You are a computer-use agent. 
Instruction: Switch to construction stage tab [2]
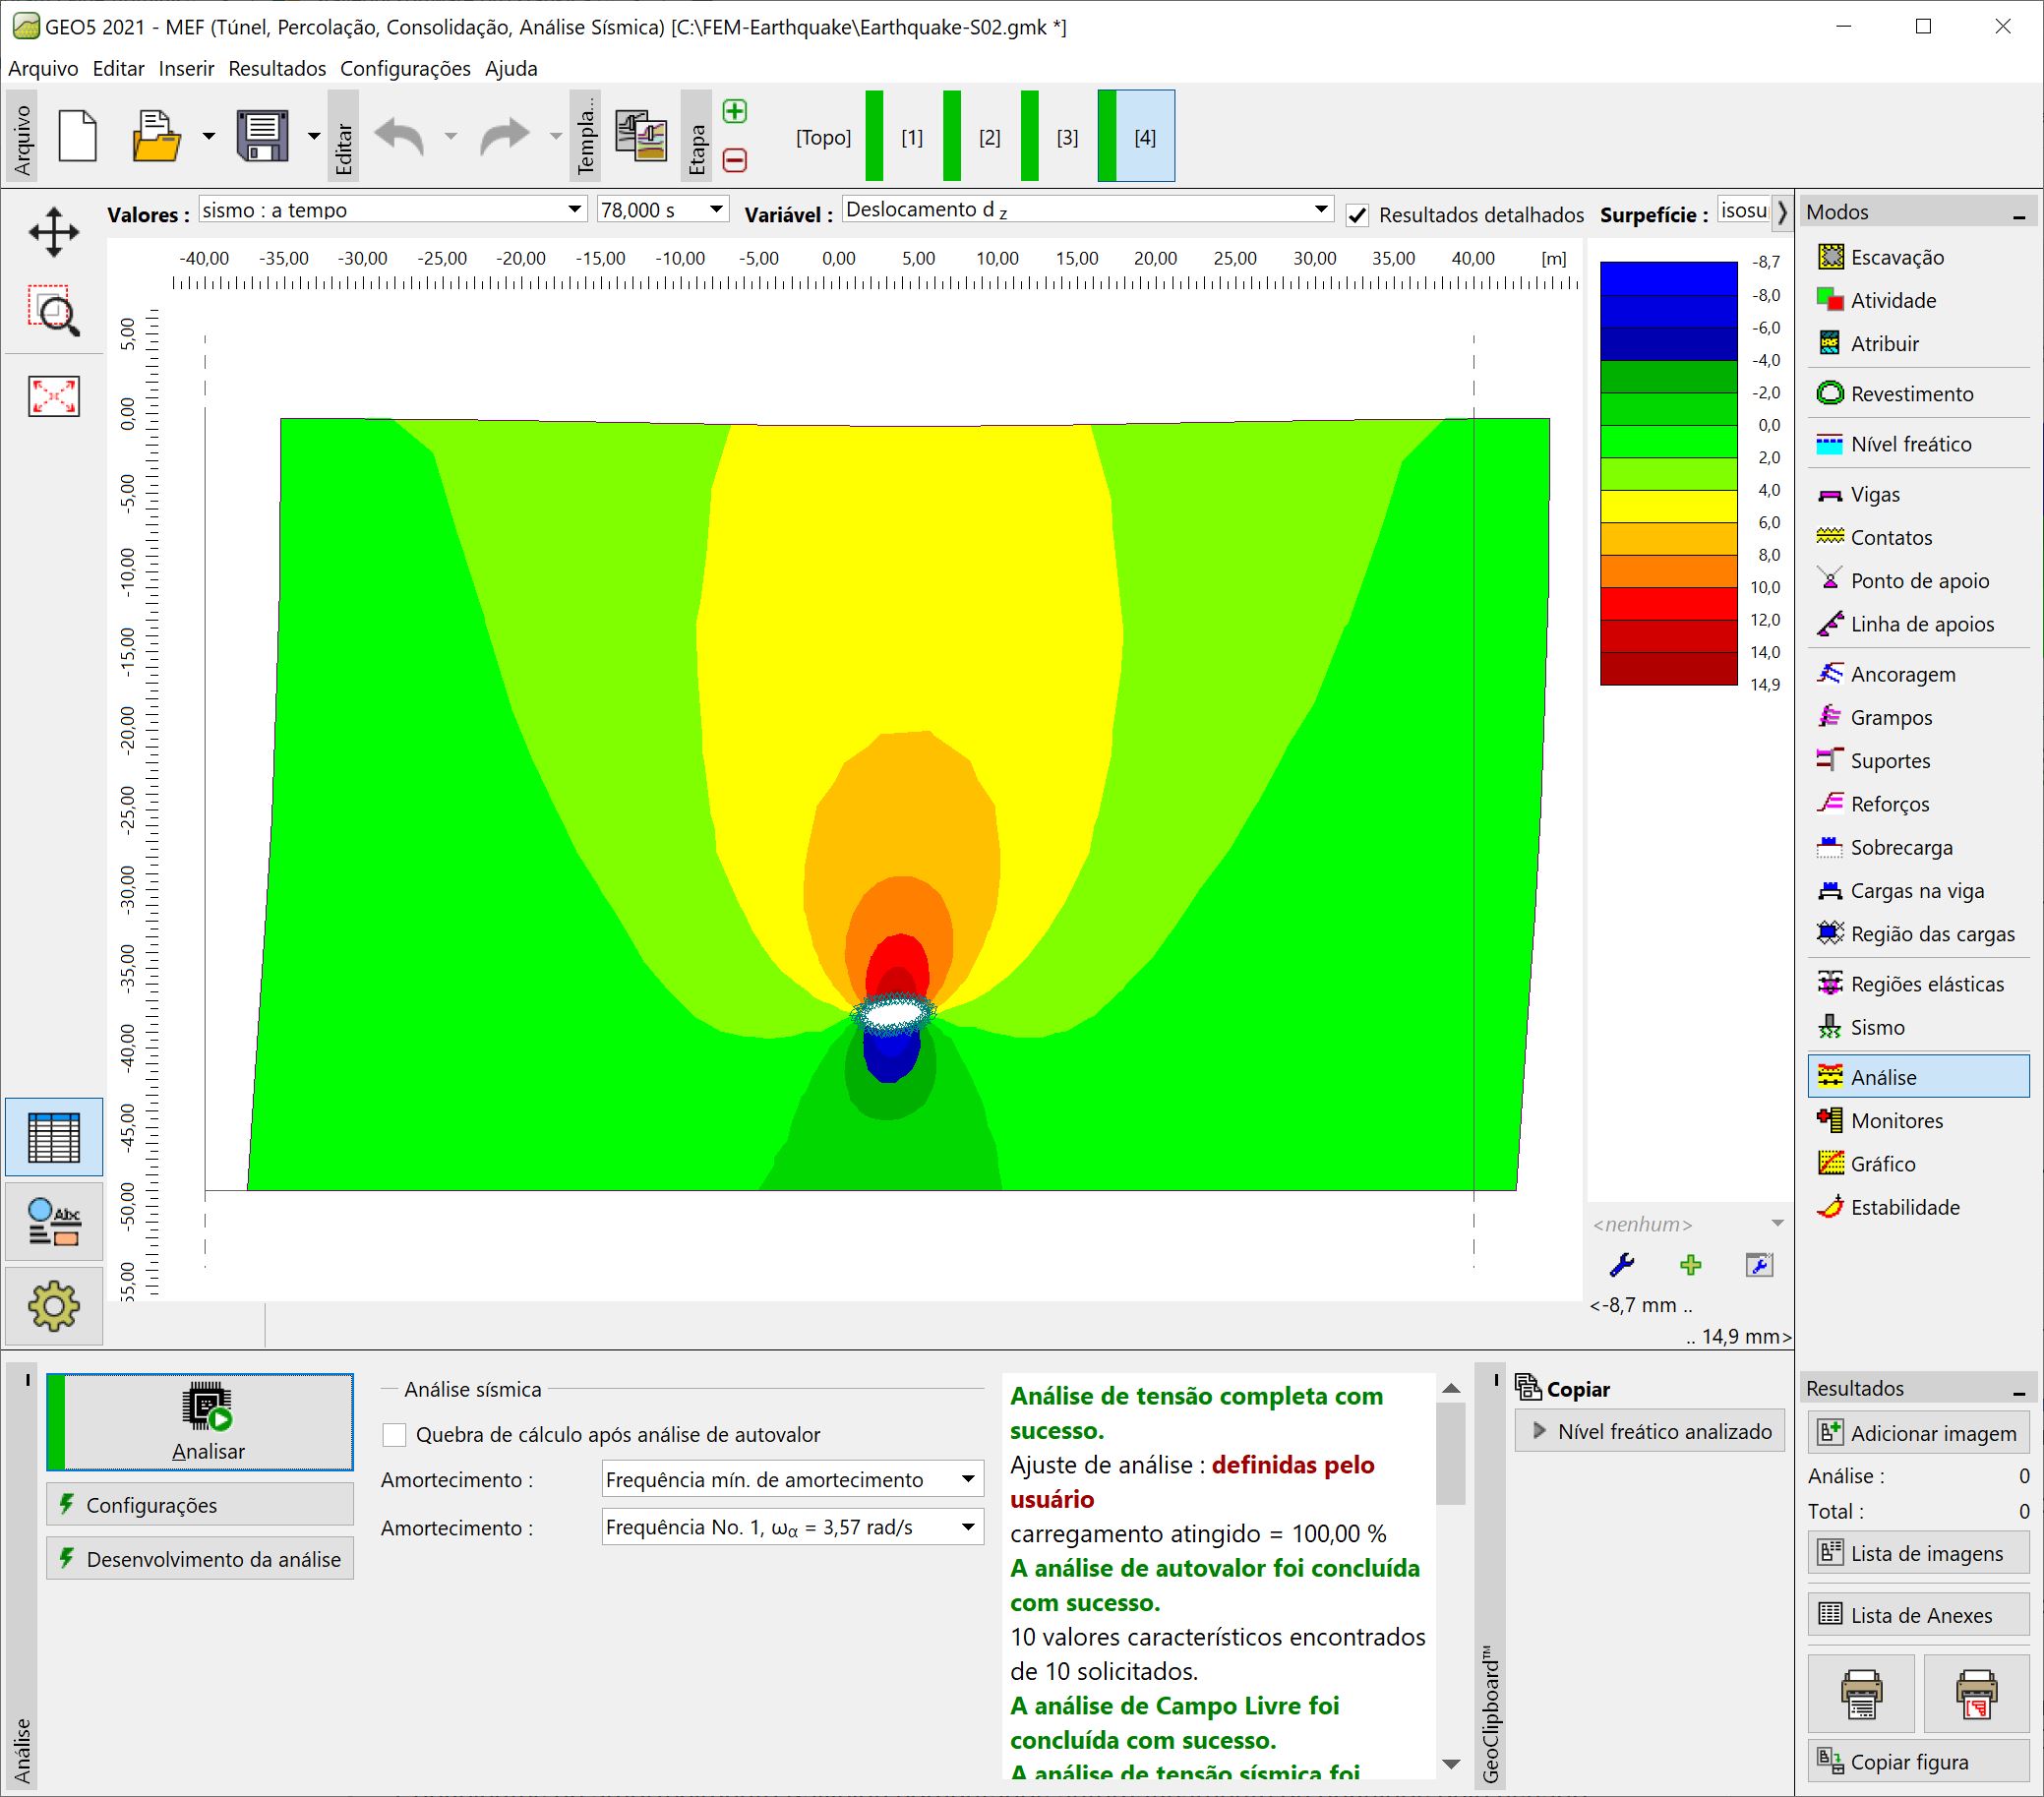[x=990, y=137]
